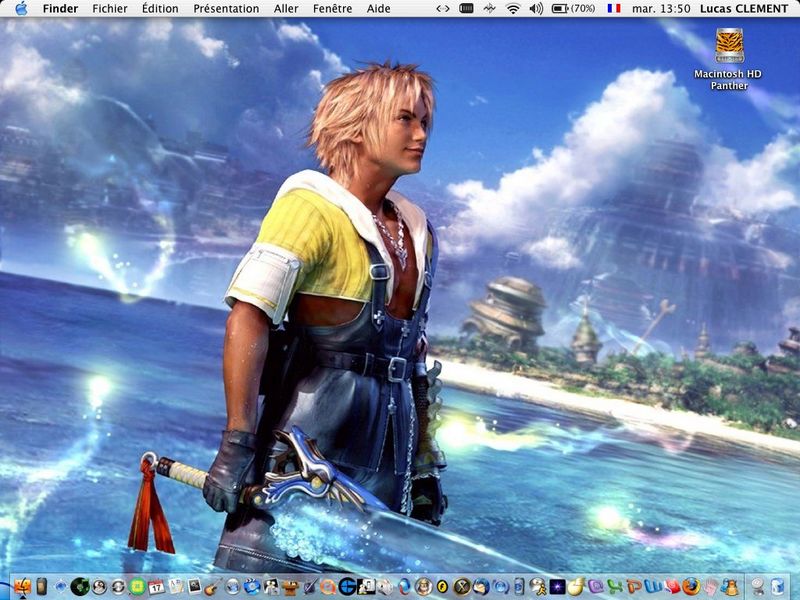Open Thunderbird mail in the Dock
The image size is (800, 600).
481,587
